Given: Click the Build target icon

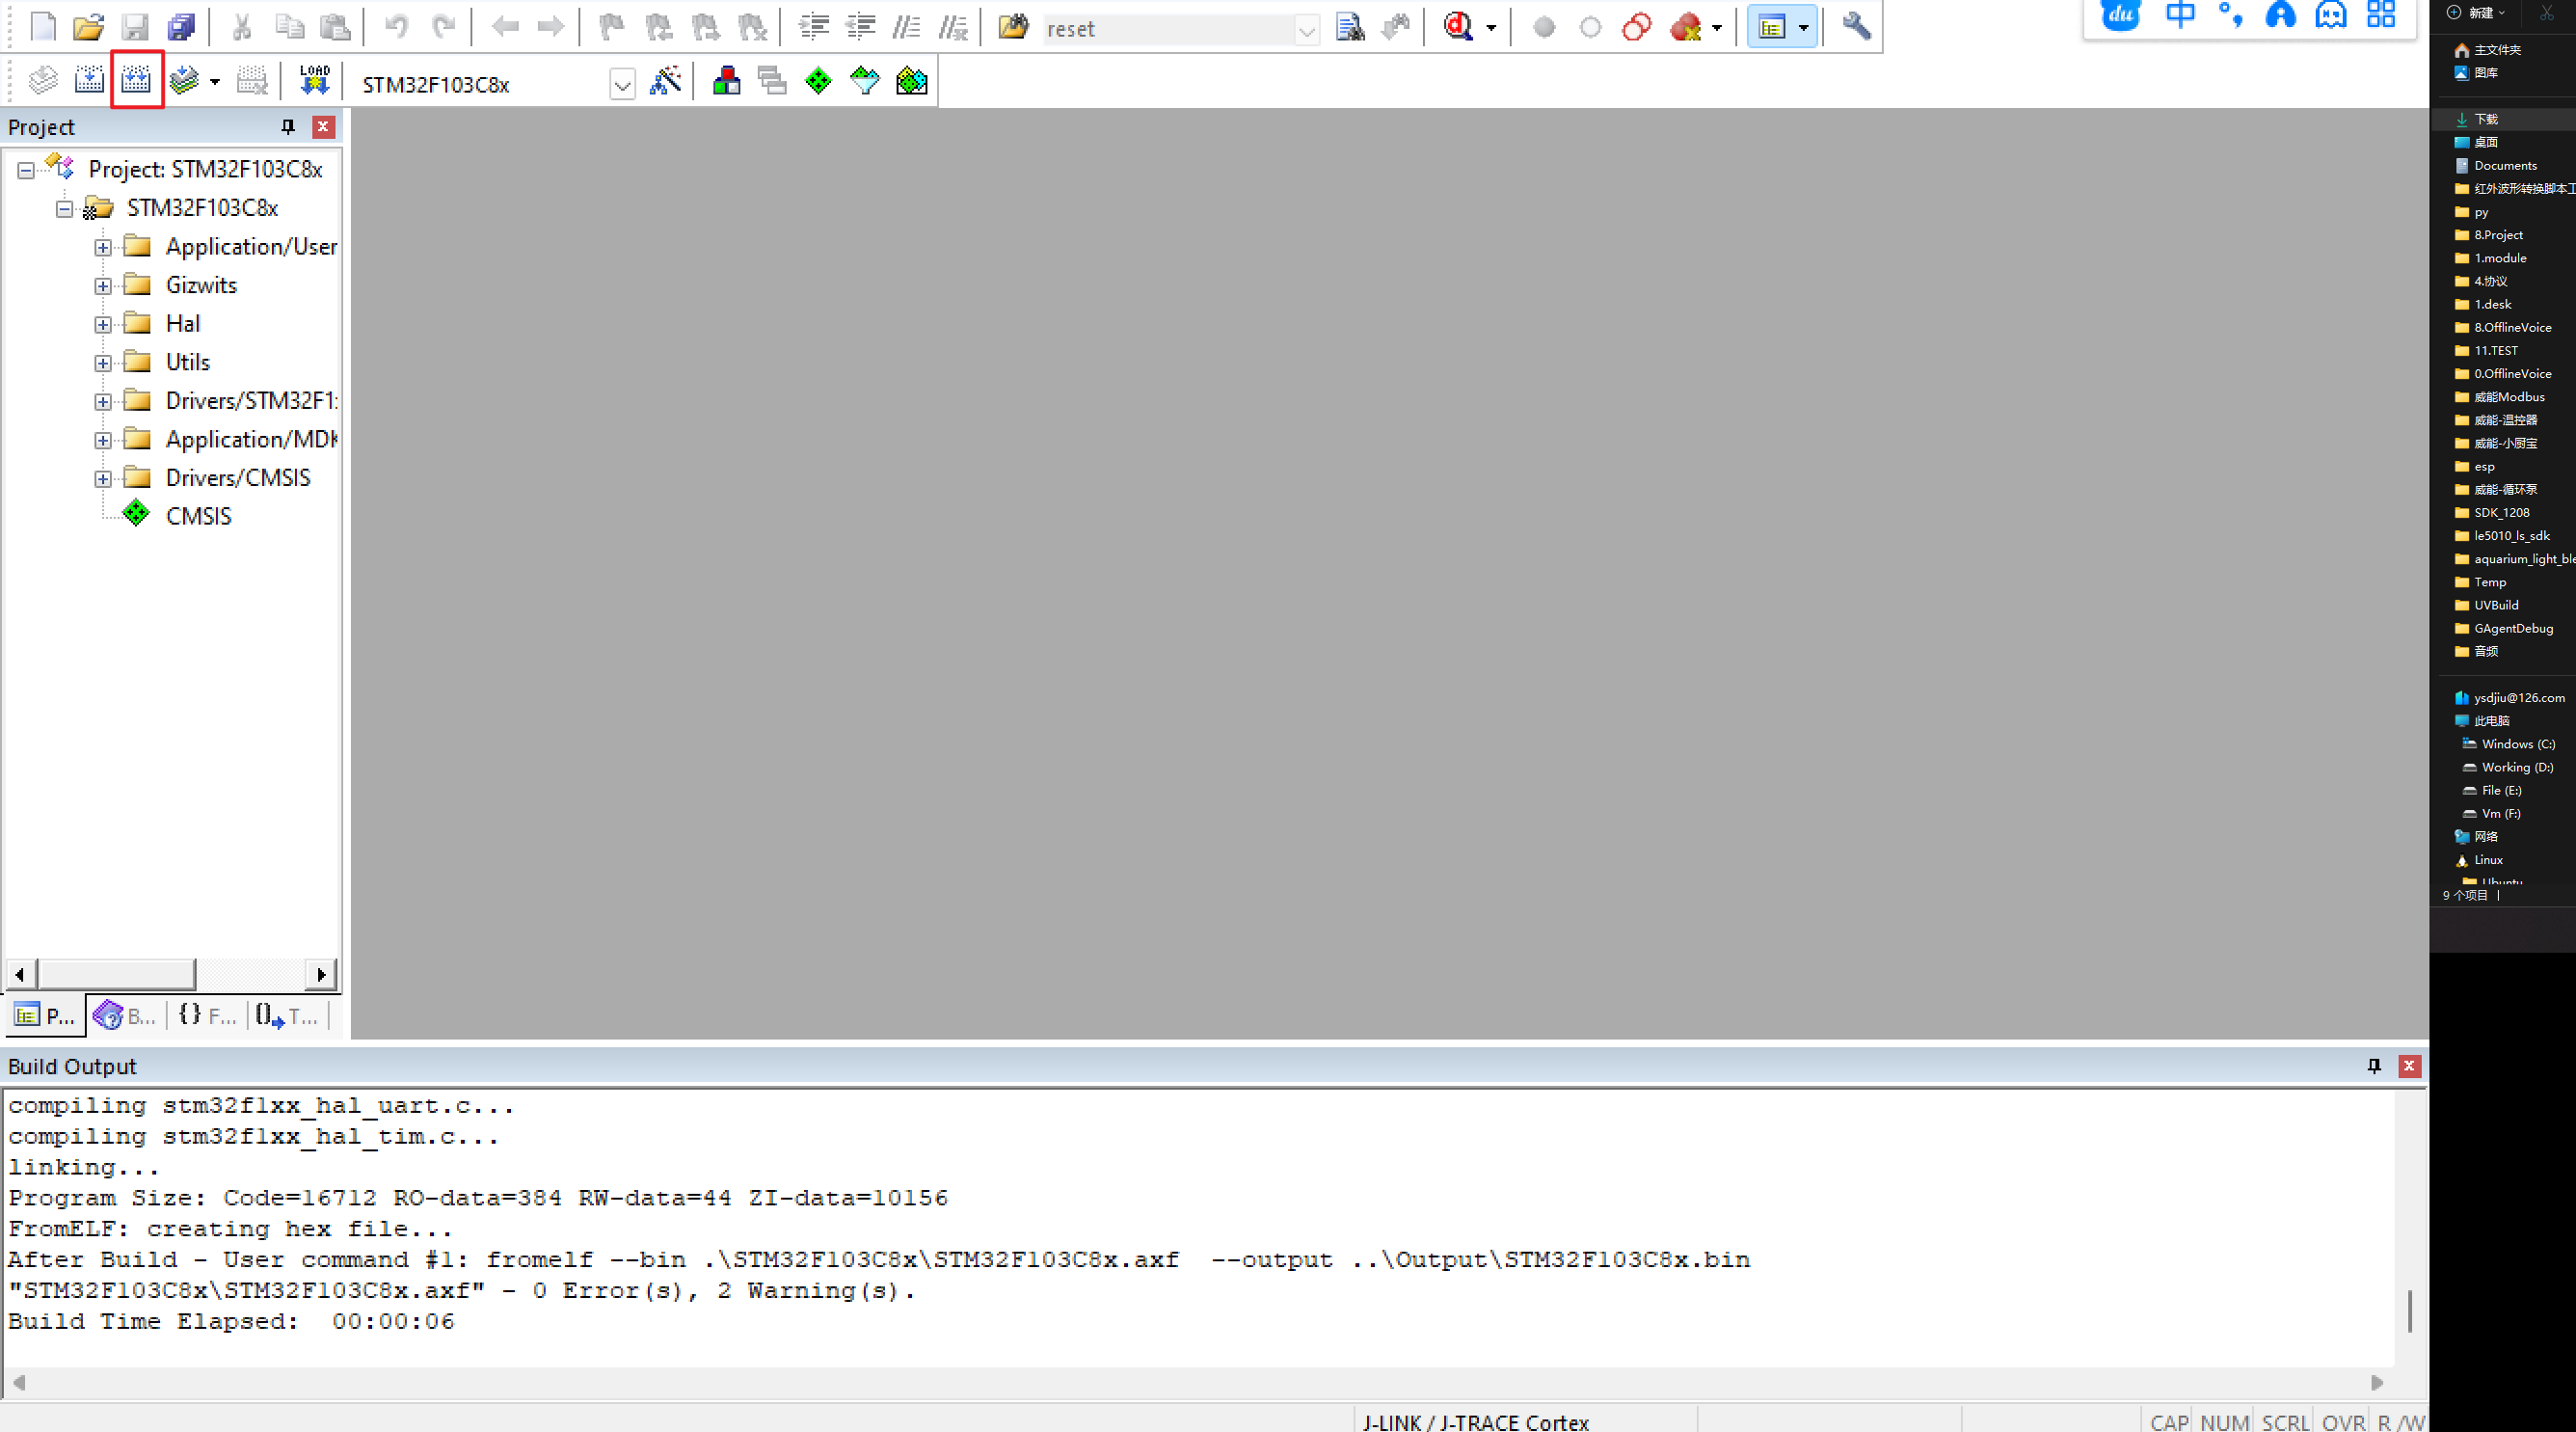Looking at the screenshot, I should coord(90,80).
